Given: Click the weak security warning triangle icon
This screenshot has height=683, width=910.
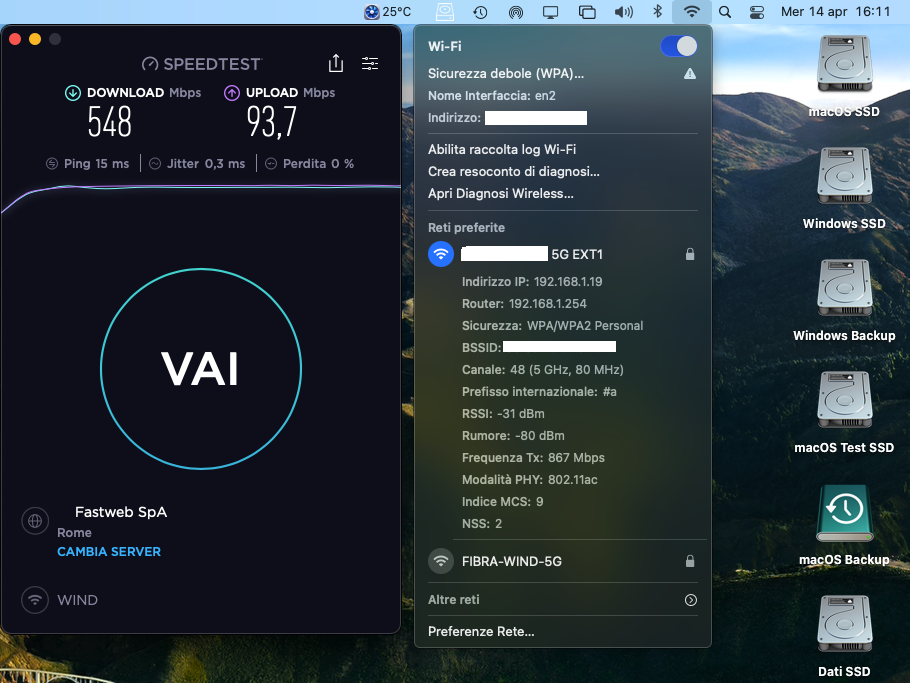Looking at the screenshot, I should (689, 73).
